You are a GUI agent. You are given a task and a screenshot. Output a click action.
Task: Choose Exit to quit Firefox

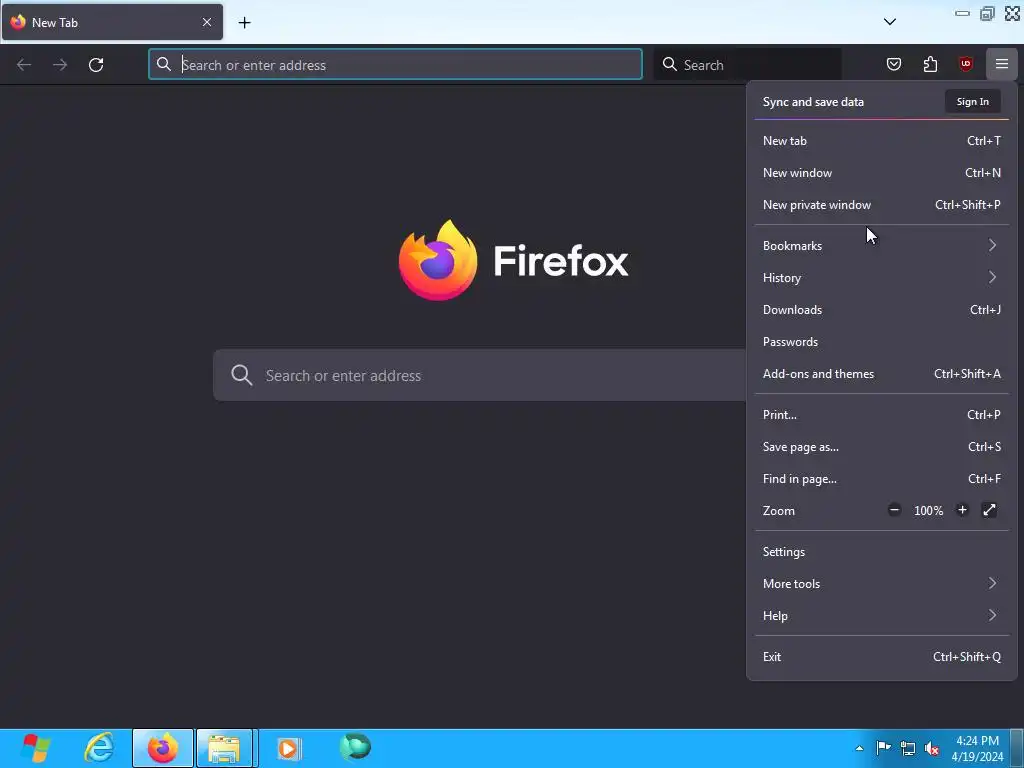pos(882,657)
